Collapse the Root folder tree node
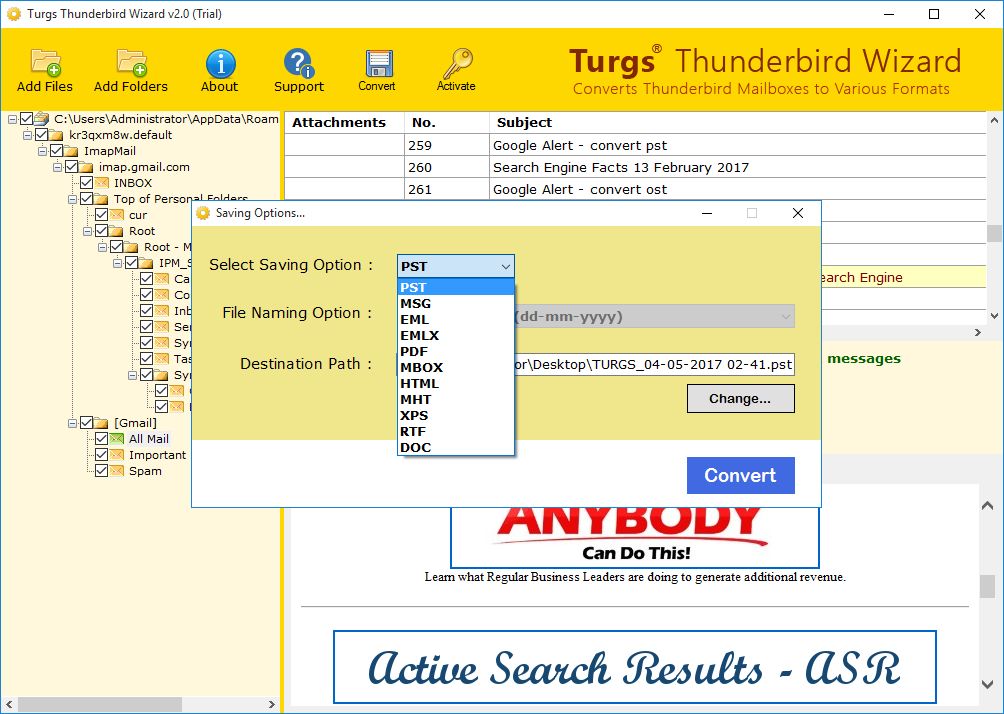 (x=87, y=231)
